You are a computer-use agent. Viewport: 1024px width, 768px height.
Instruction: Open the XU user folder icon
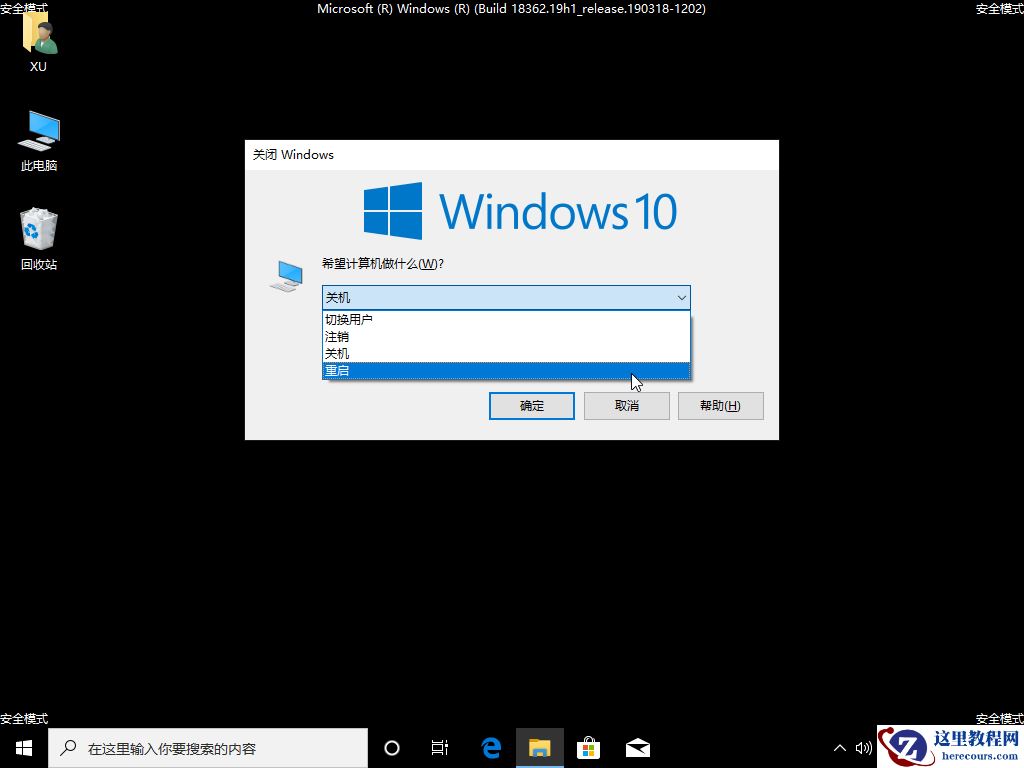click(39, 40)
